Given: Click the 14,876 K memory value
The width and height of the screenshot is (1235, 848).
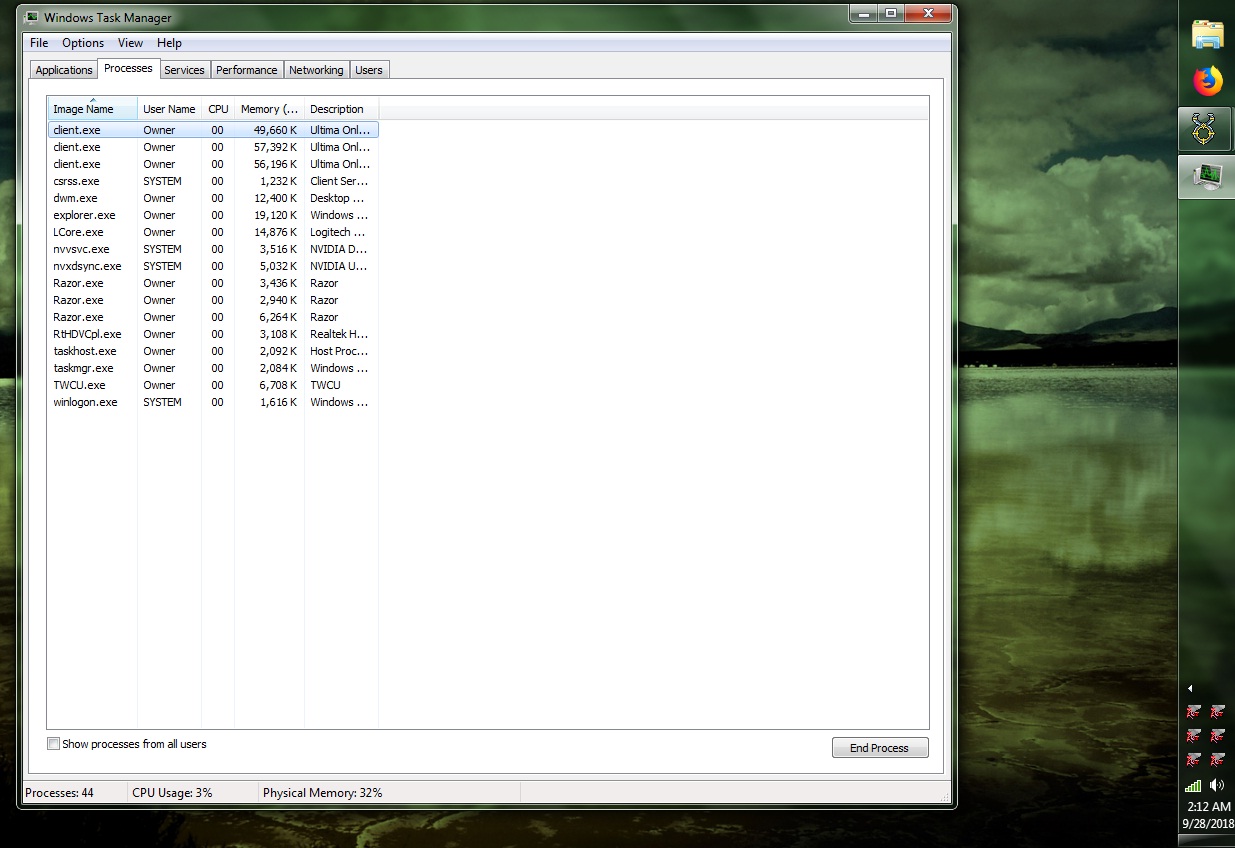Looking at the screenshot, I should click(275, 232).
